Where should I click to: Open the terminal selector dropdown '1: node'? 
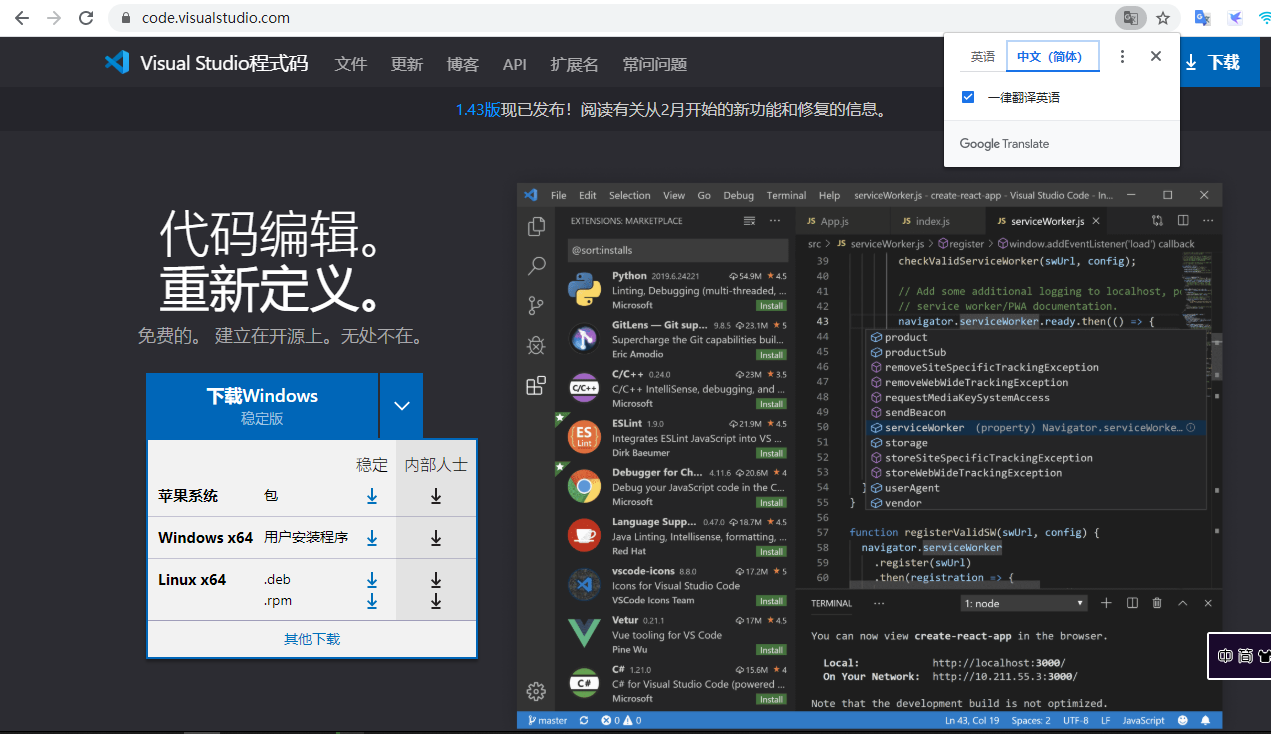[1024, 603]
